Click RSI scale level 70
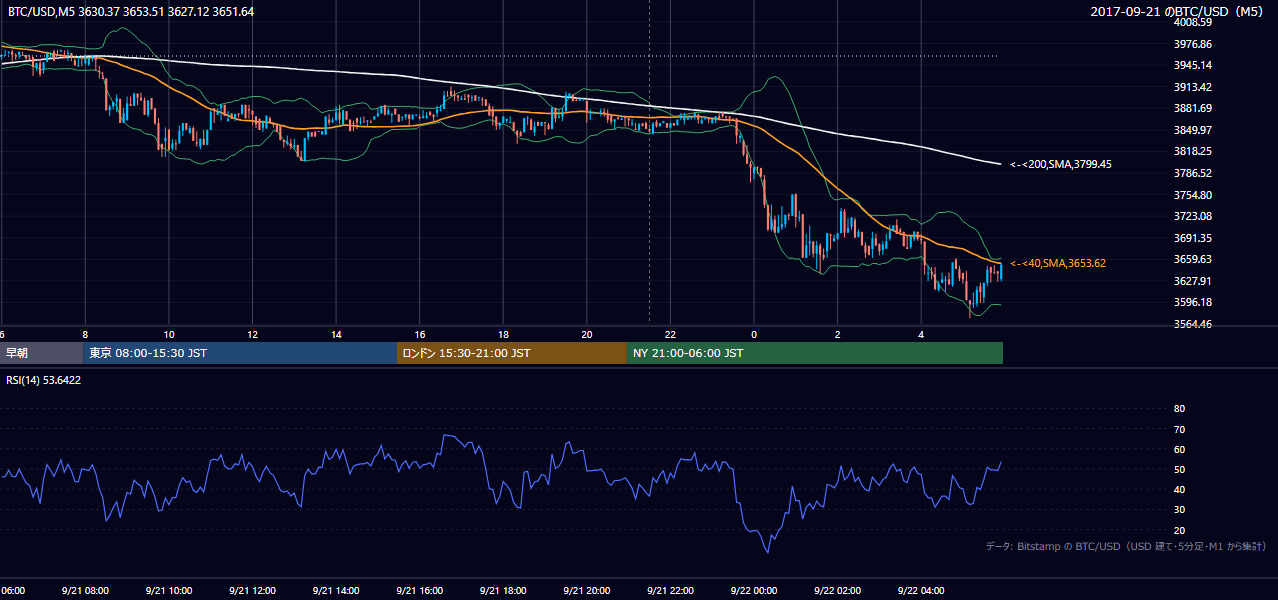1278x600 pixels. tap(1179, 429)
